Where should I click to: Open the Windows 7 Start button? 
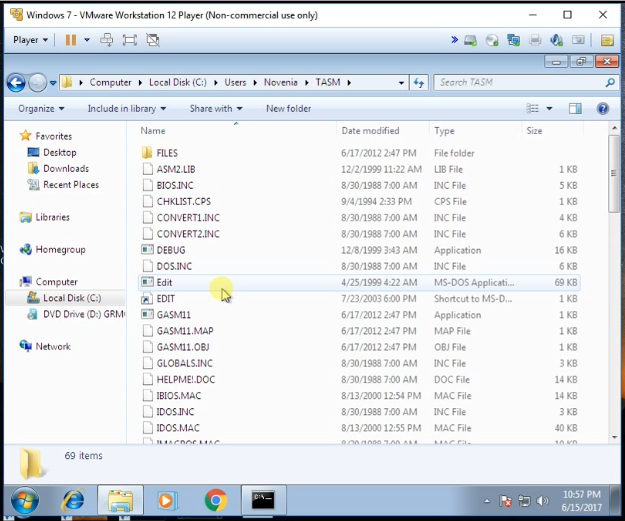point(25,500)
